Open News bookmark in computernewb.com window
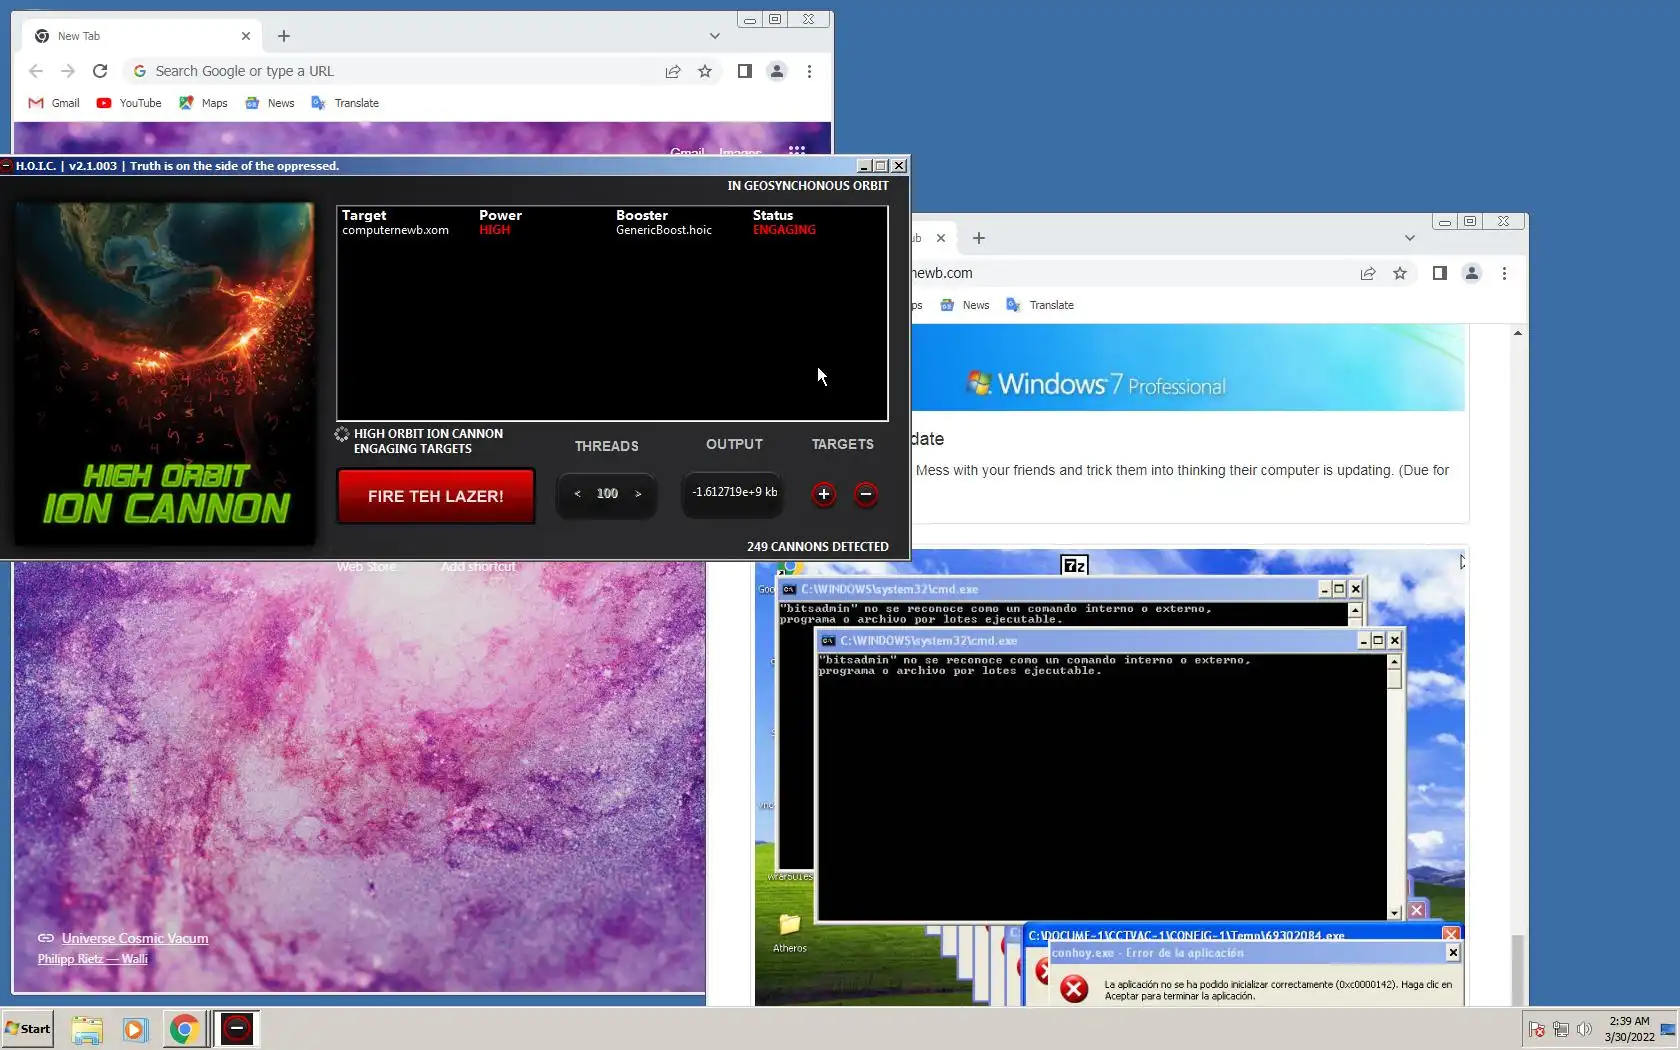Screen dimensions: 1680x1050 tap(965, 305)
